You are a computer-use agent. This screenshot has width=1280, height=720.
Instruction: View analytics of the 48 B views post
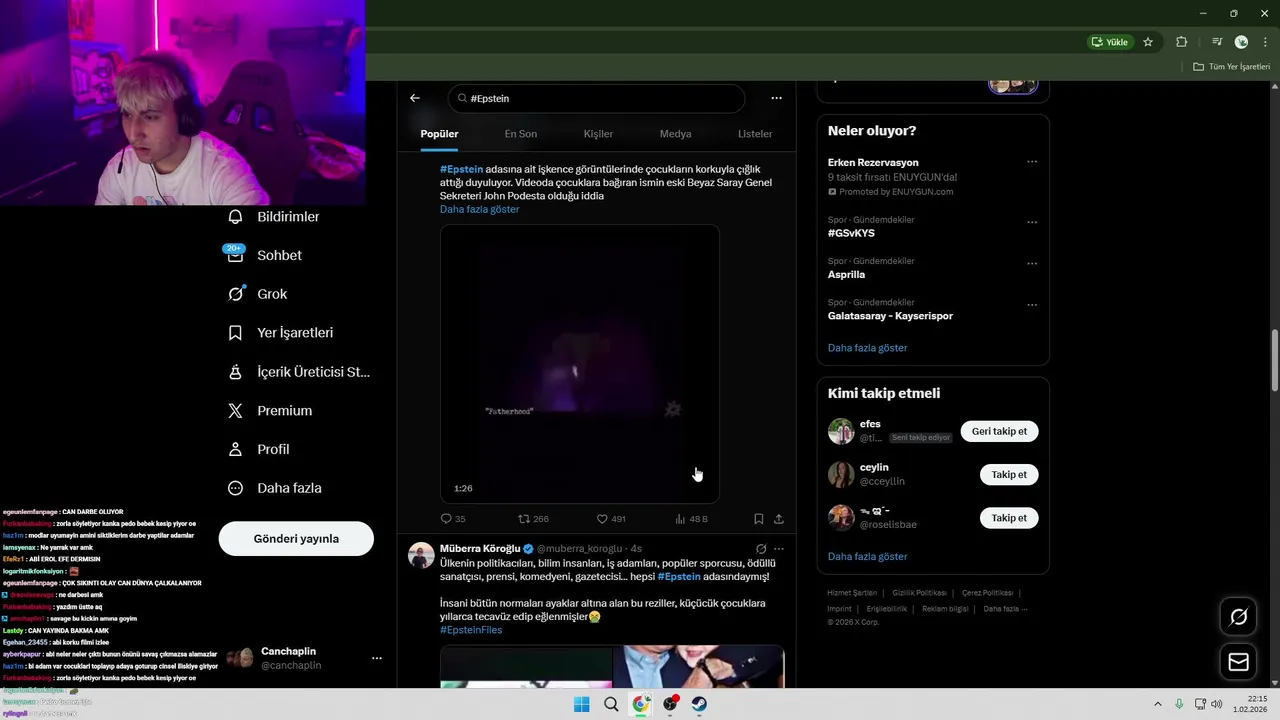click(691, 519)
